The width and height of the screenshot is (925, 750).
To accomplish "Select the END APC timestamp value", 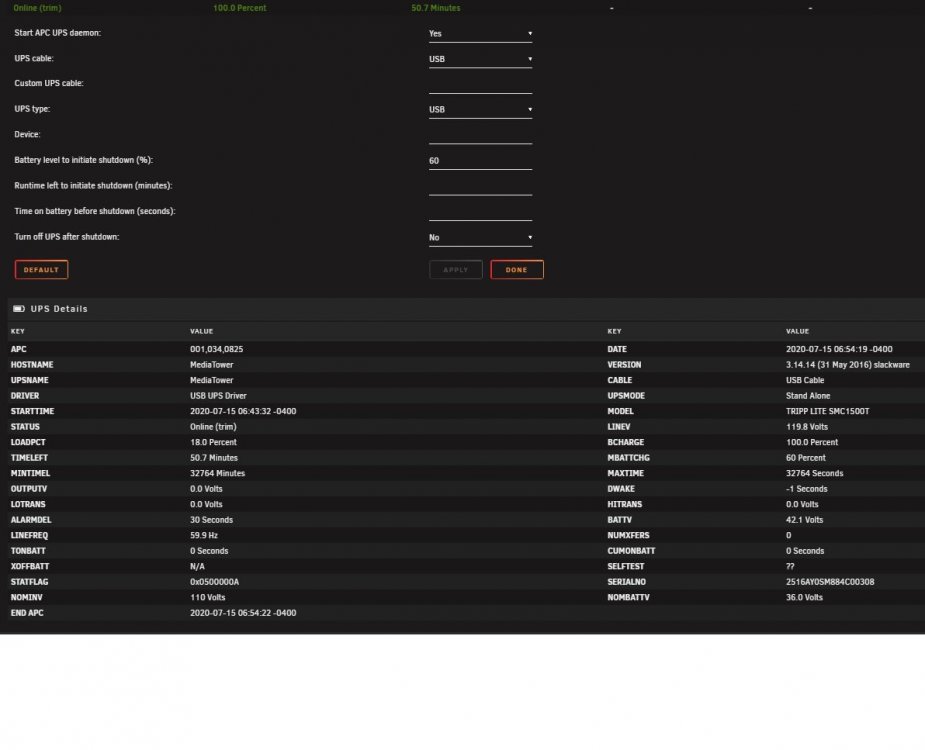I will [243, 613].
